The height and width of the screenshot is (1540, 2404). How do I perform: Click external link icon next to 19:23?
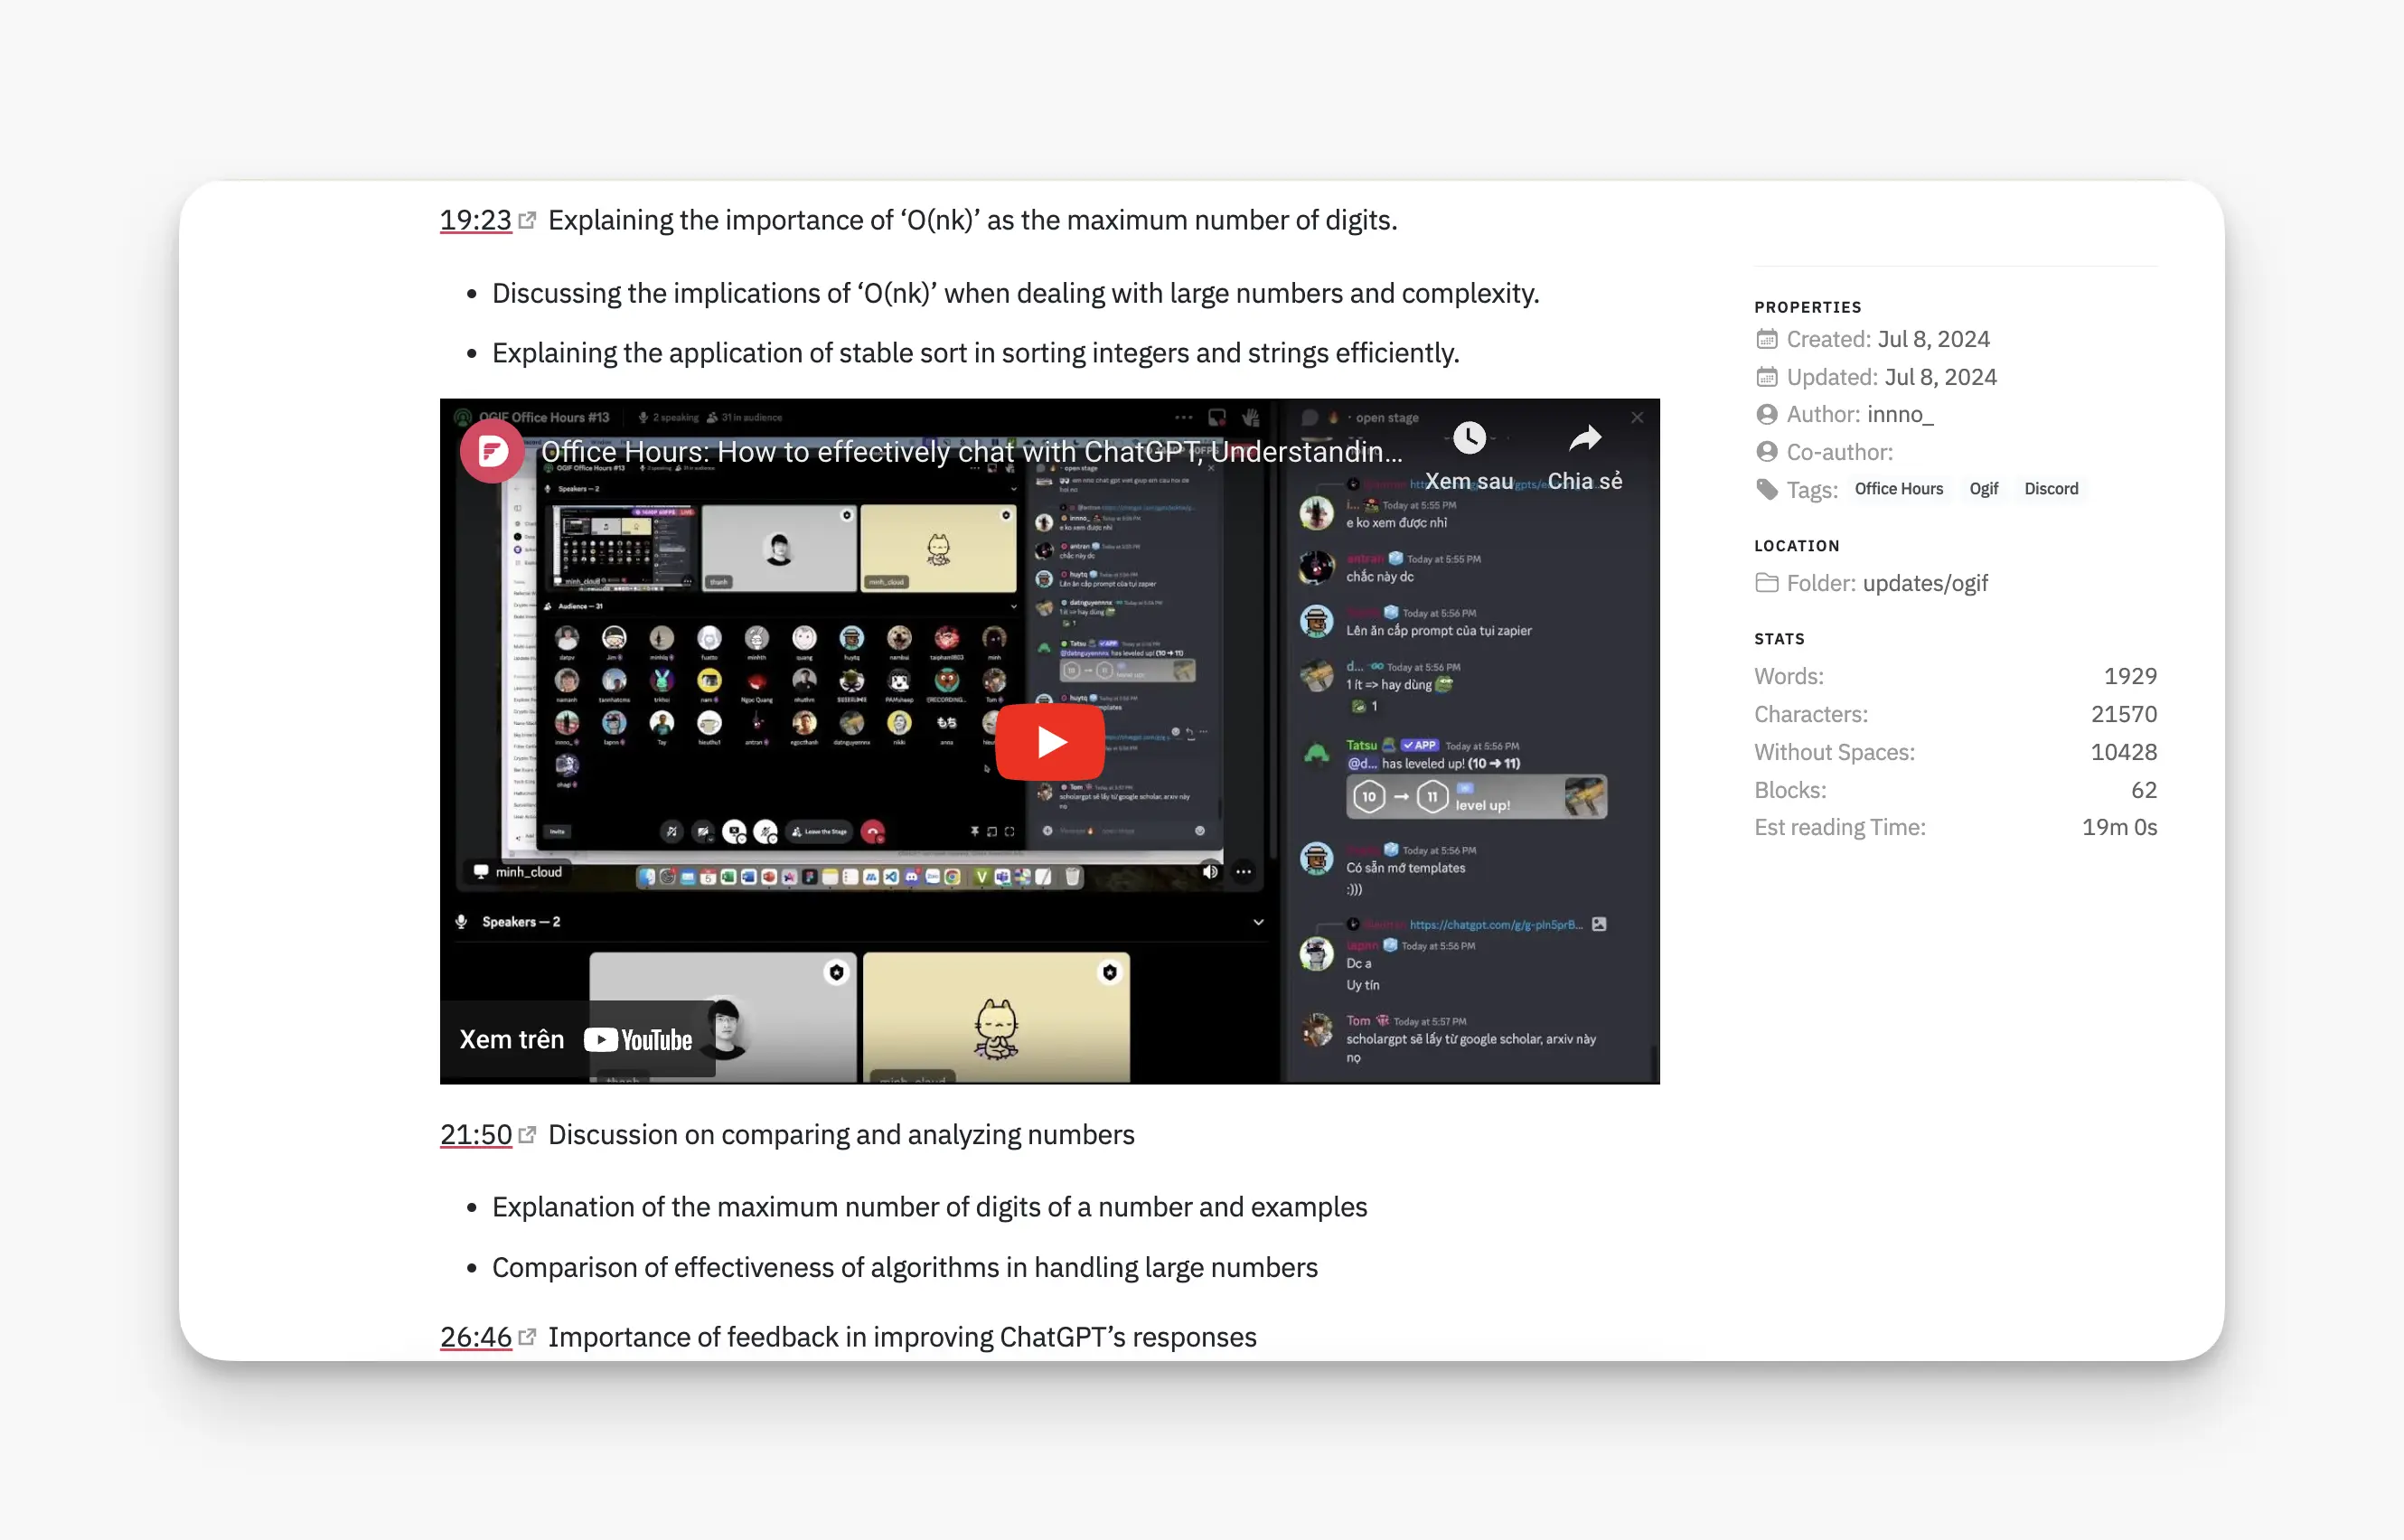click(x=527, y=220)
